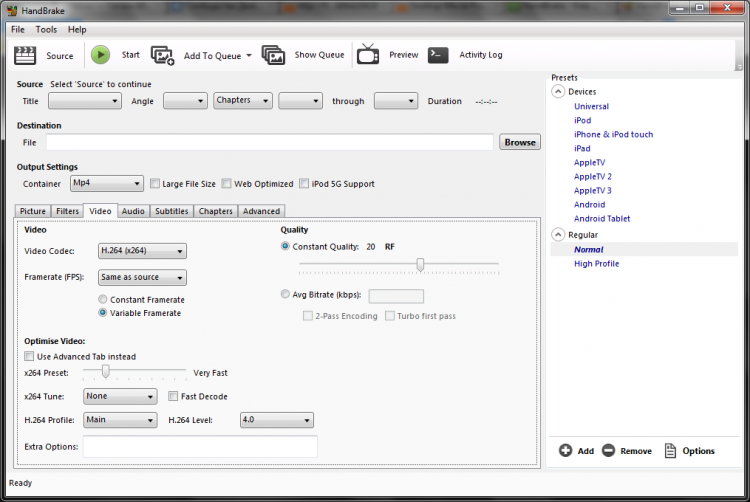
Task: Enable Fast Decode checkbox
Action: coord(173,396)
